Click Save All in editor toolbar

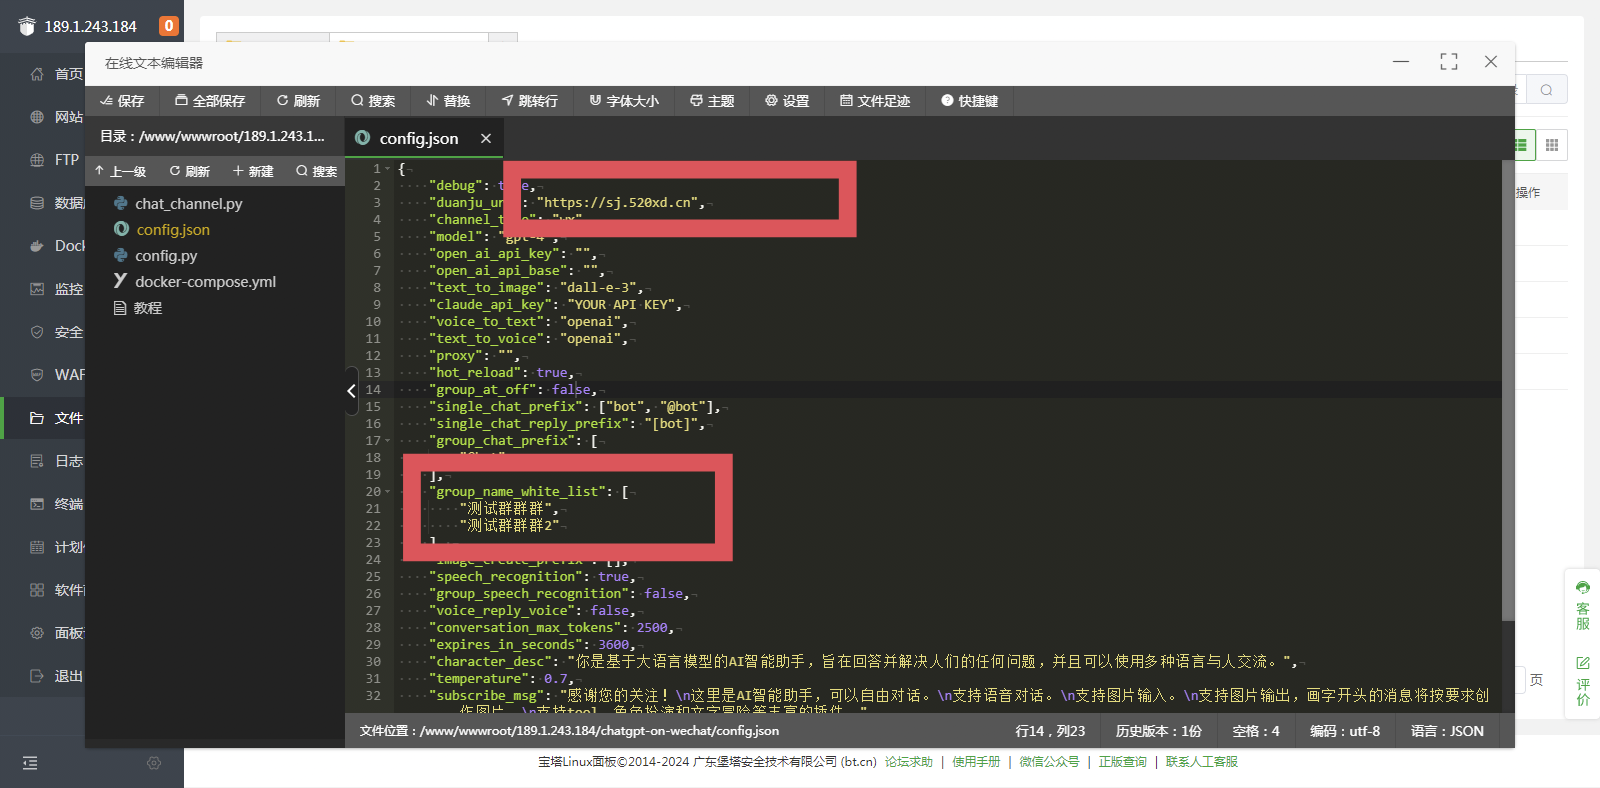tap(210, 101)
